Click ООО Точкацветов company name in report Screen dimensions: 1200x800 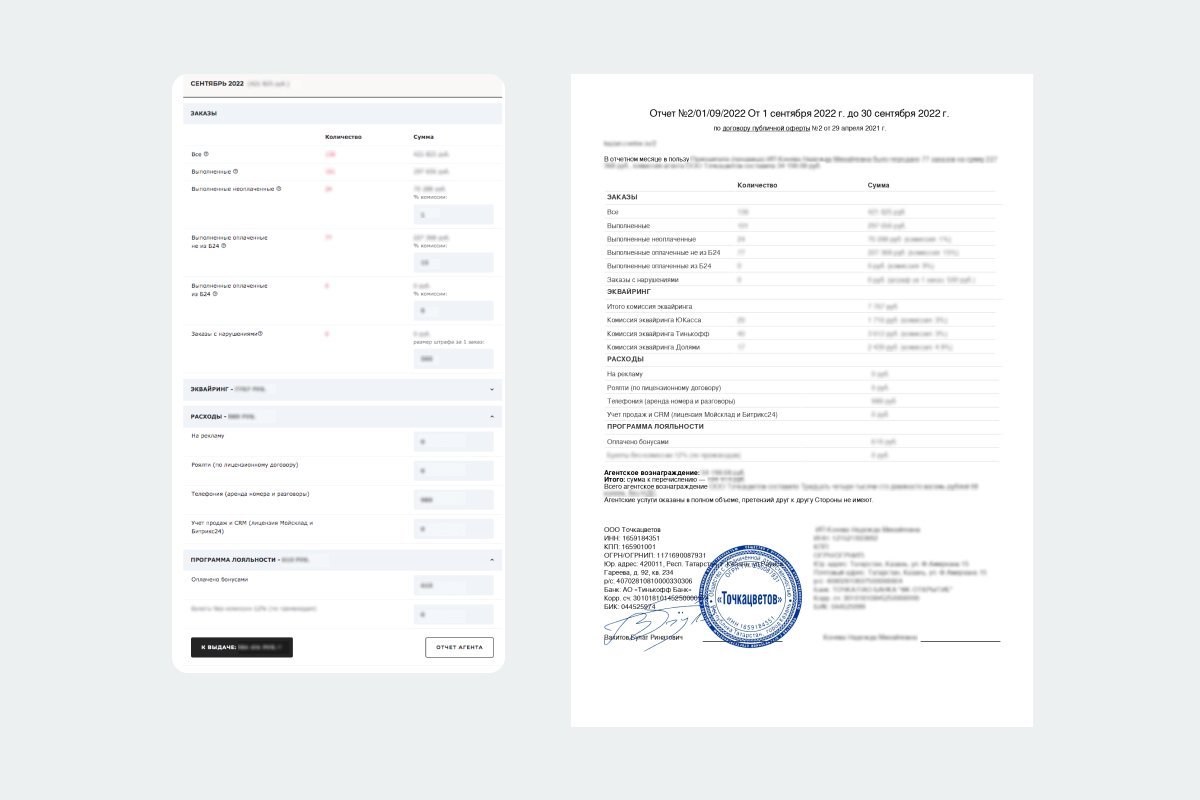tap(632, 529)
